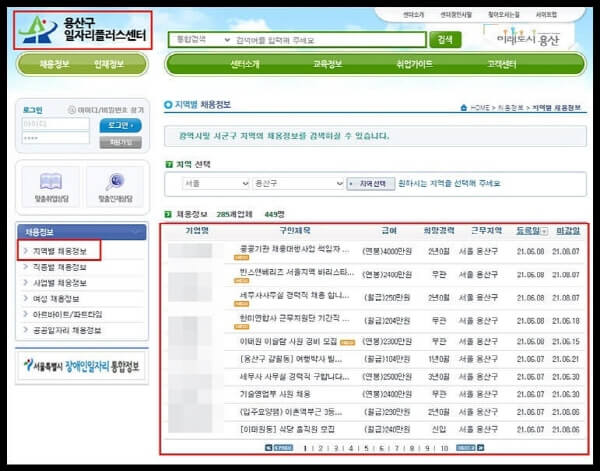Open job listing 세무사사무실 경력직 채용

[x=294, y=295]
